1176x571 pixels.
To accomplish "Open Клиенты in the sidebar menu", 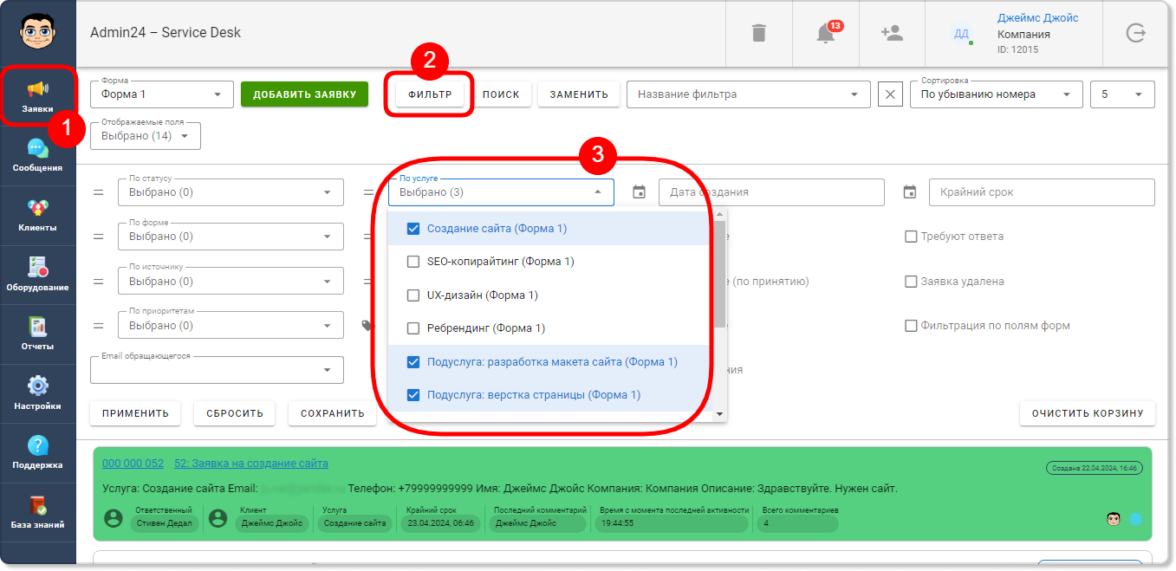I will tap(38, 215).
